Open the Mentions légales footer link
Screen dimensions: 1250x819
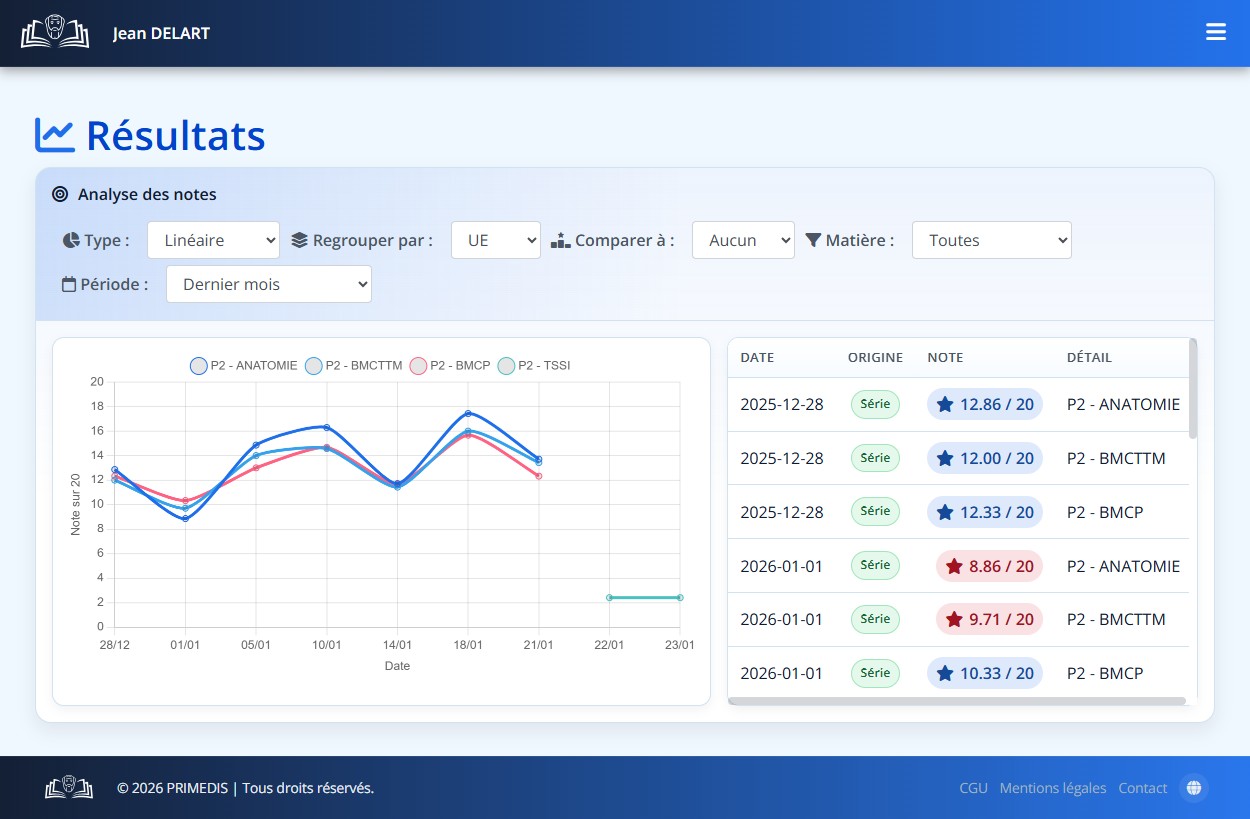[x=1052, y=788]
